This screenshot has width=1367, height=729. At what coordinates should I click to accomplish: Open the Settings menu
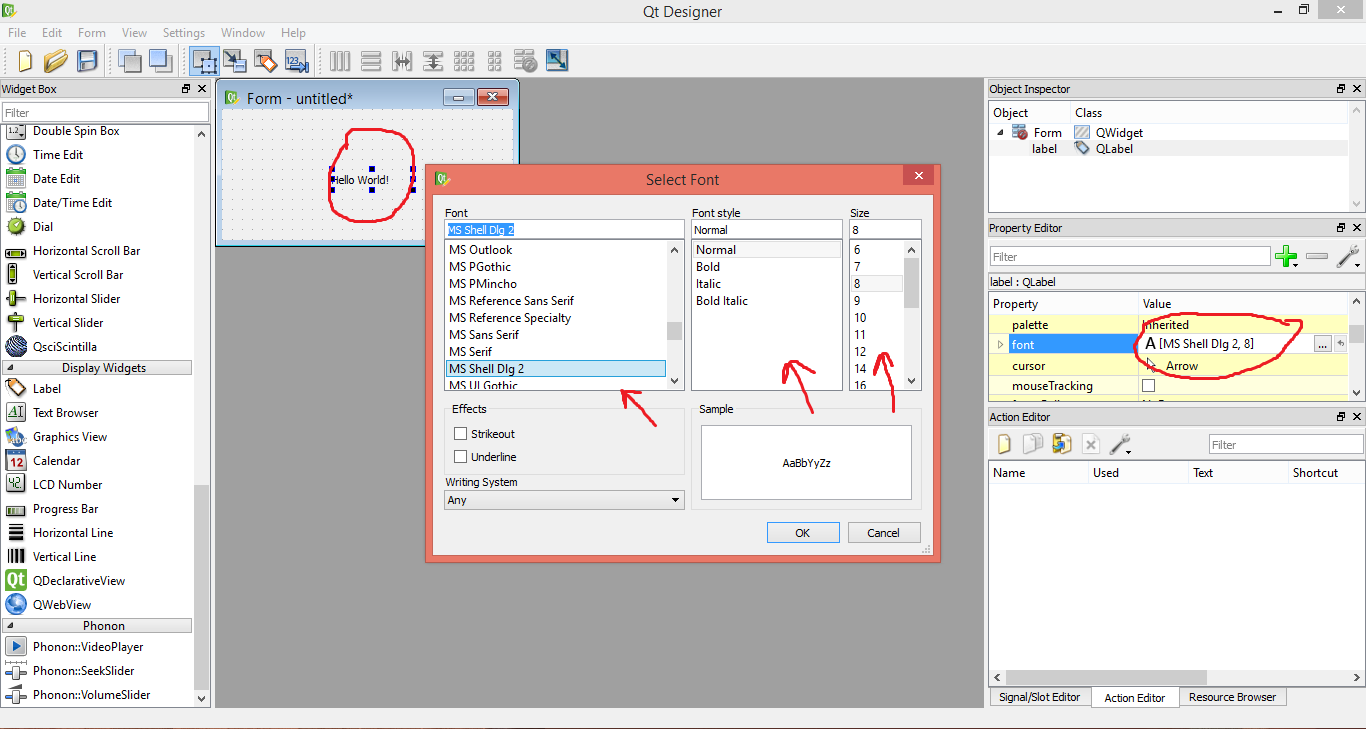click(183, 32)
